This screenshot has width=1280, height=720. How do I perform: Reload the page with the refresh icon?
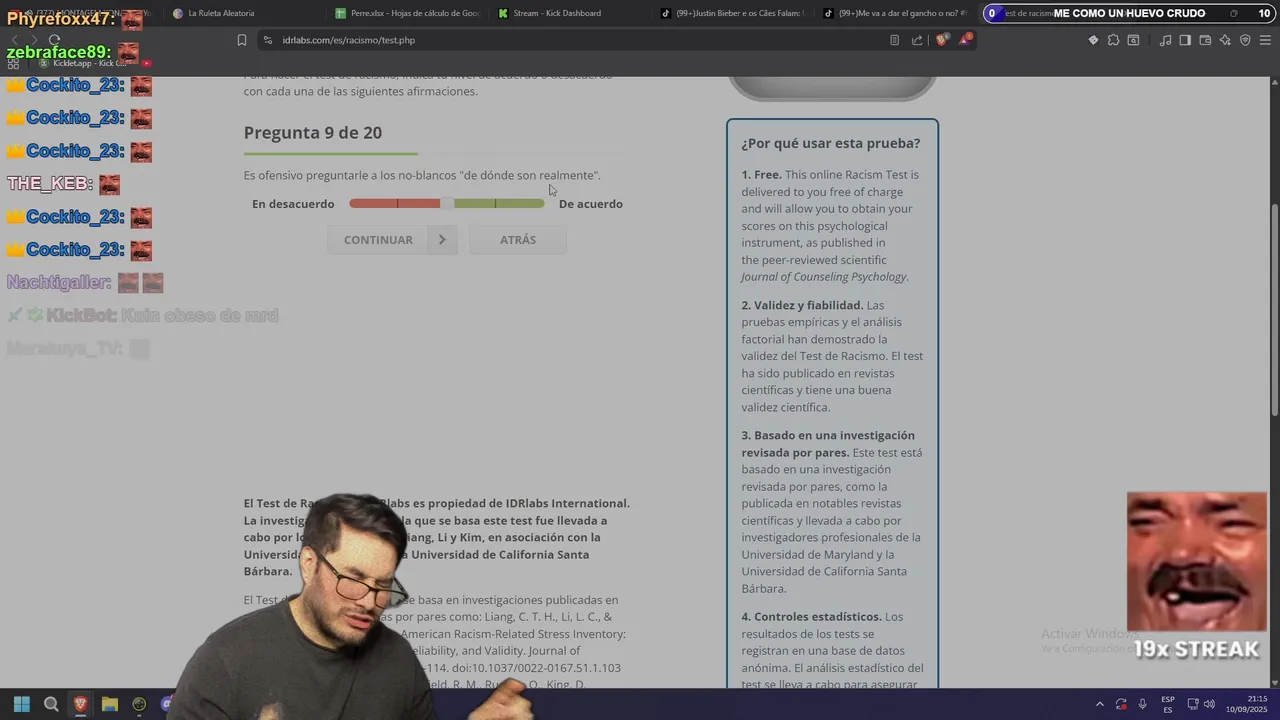[54, 40]
